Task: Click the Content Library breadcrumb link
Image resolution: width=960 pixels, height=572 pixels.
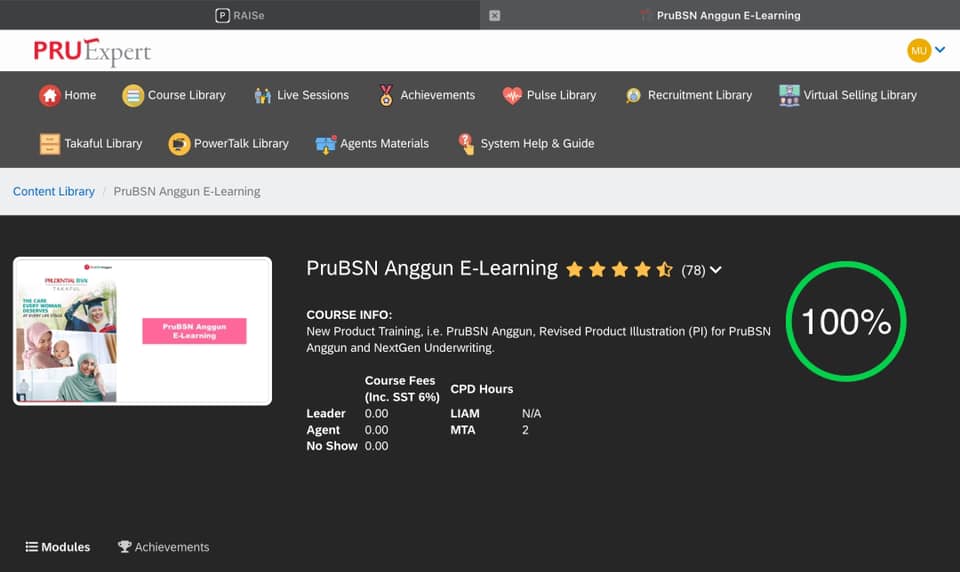Action: pos(54,192)
